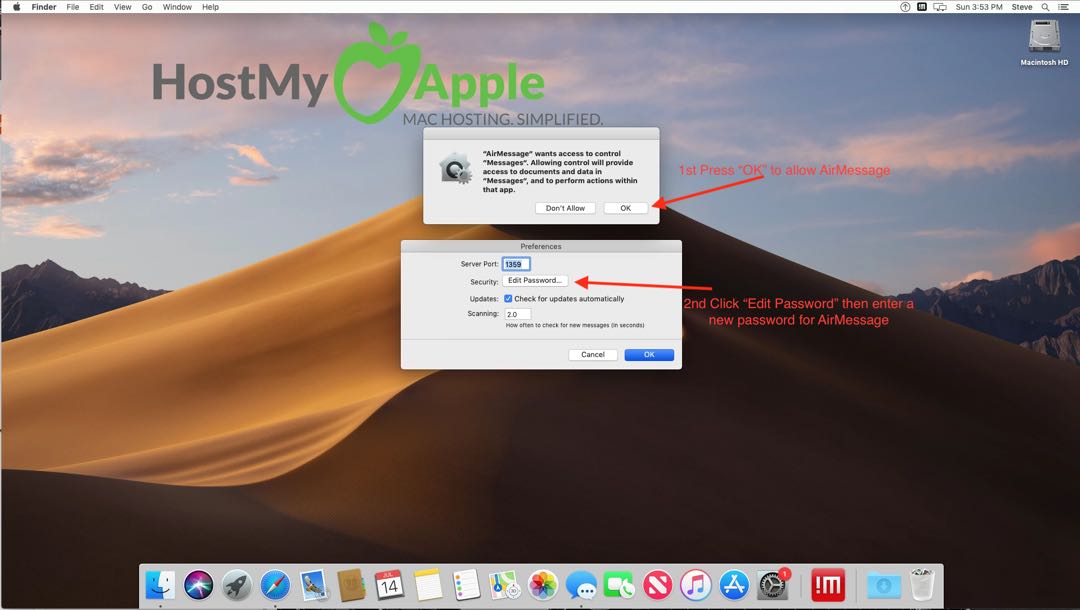Click the Sun 3:53 PM clock
This screenshot has height=610, width=1080.
tap(979, 7)
